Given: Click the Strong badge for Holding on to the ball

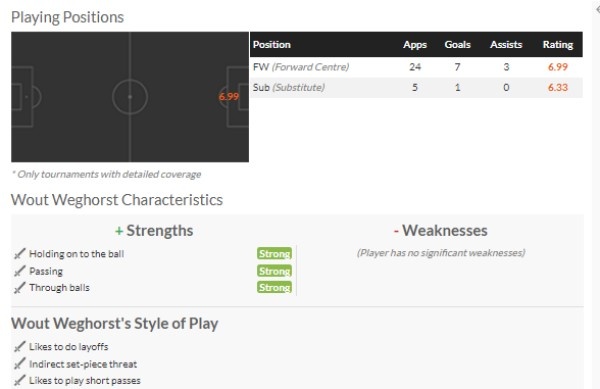Looking at the screenshot, I should click(x=274, y=254).
